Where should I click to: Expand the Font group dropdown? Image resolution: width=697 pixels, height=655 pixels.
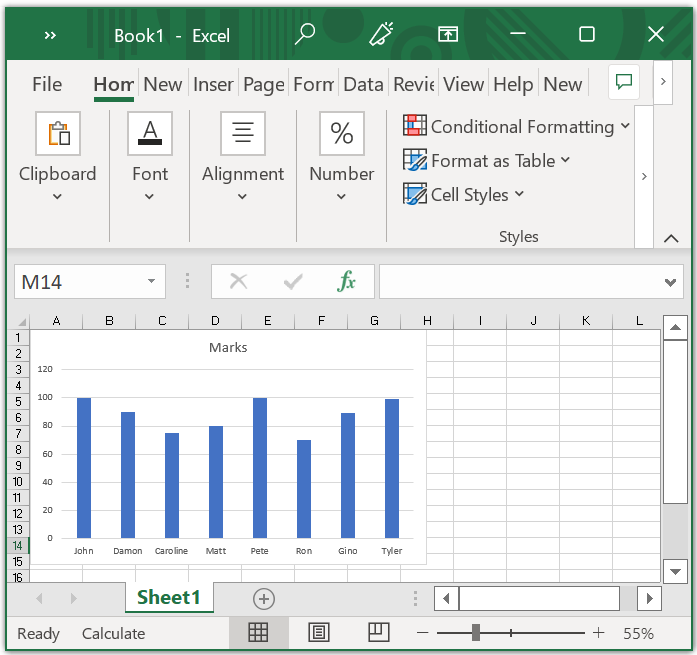tap(150, 196)
